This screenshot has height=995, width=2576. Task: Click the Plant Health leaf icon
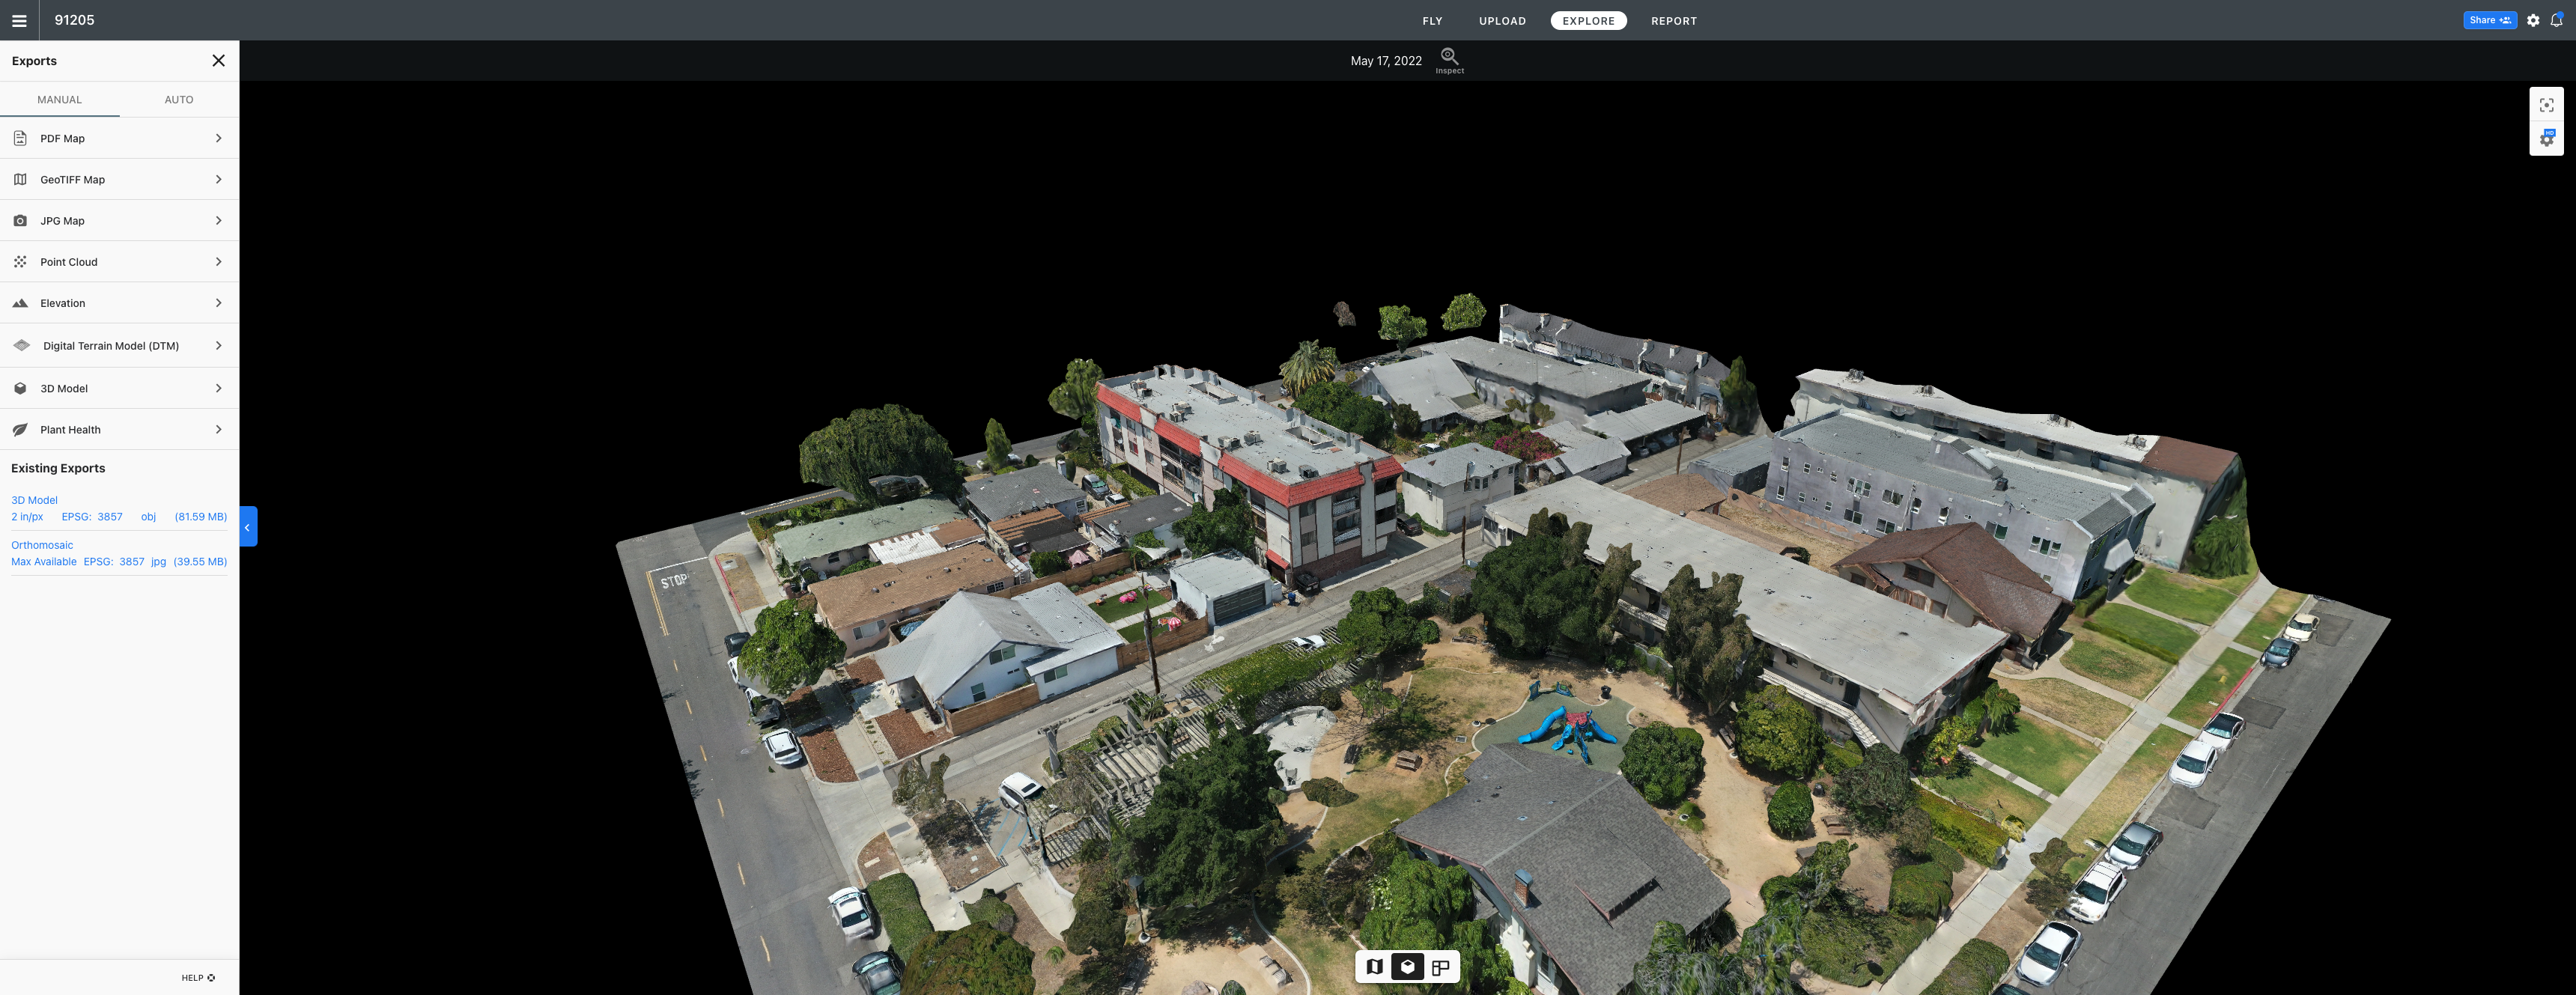(x=20, y=430)
